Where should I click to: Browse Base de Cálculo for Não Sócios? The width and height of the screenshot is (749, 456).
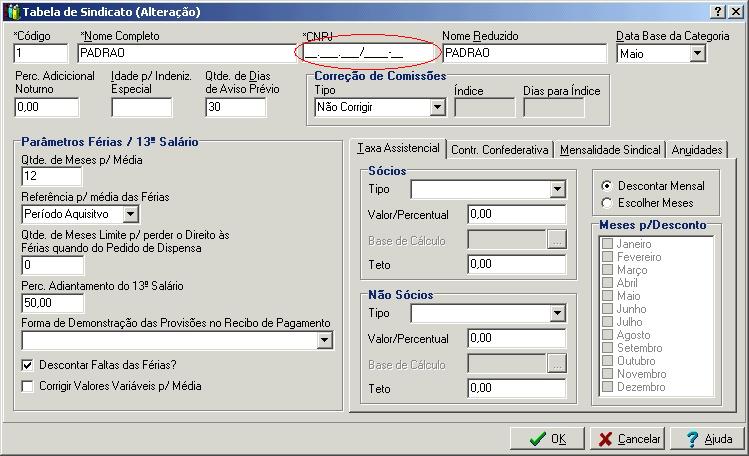[557, 364]
